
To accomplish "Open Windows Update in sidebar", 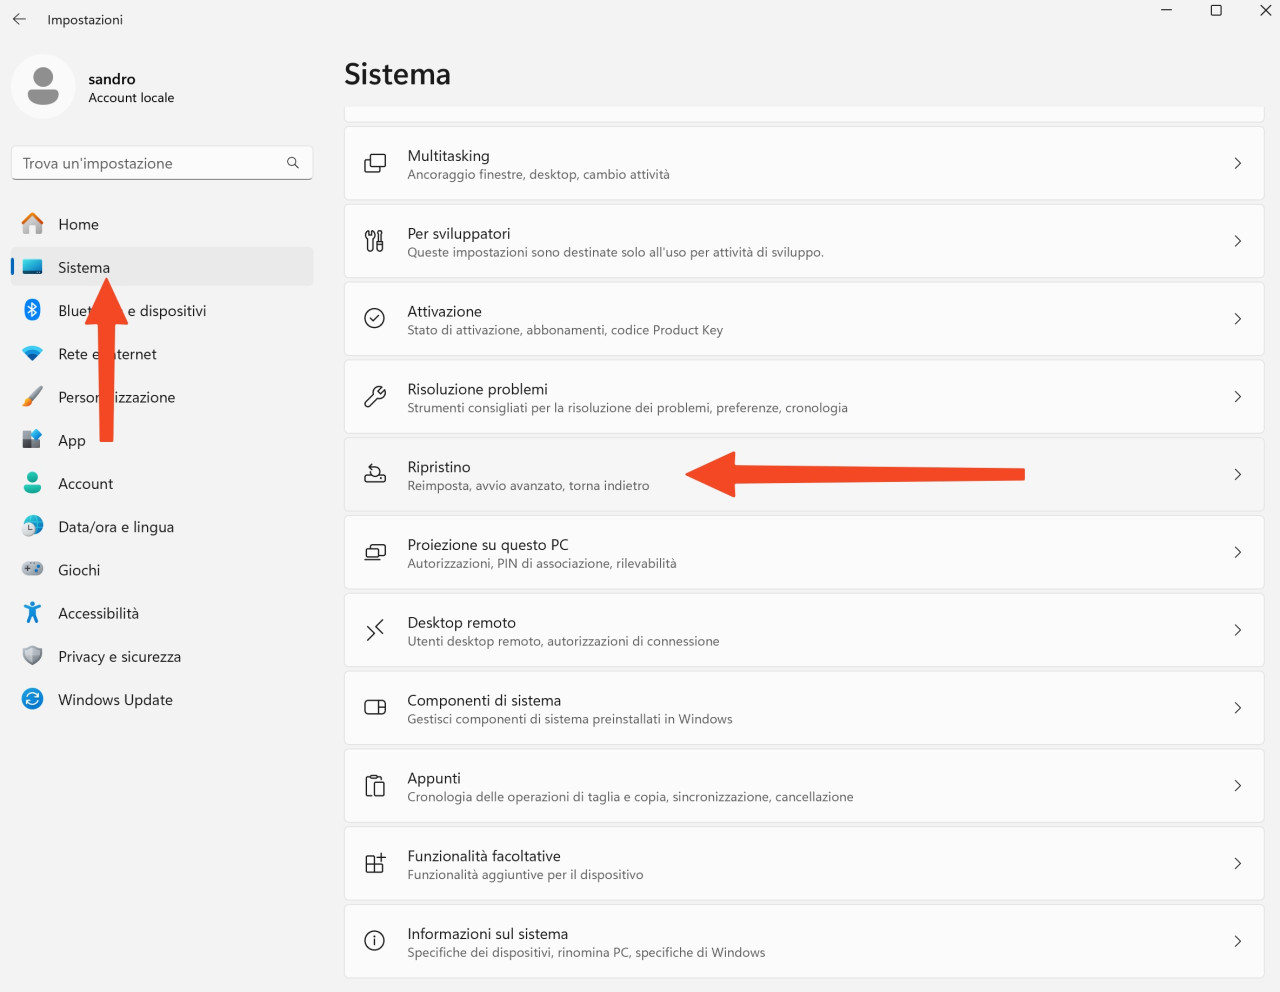I will click(162, 699).
